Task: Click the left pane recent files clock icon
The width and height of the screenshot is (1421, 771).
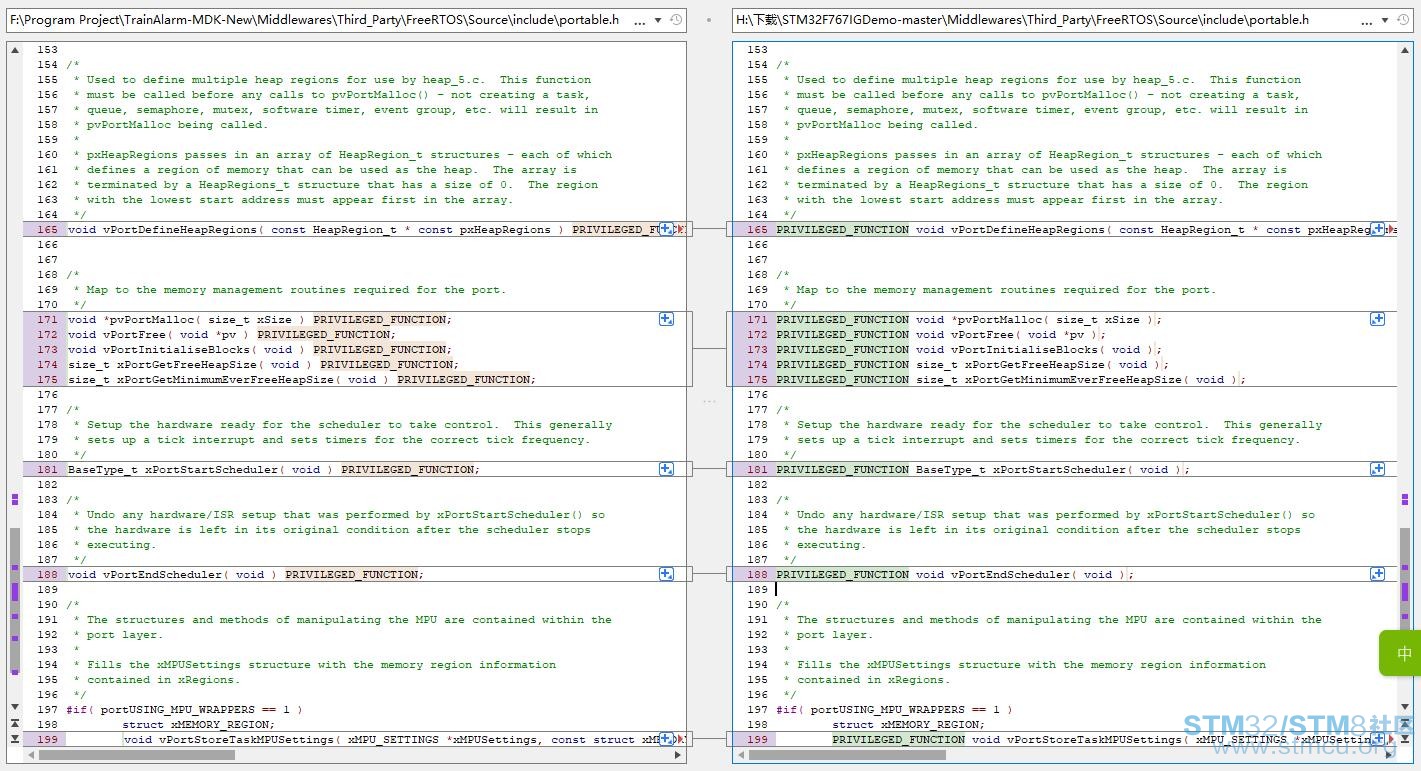Action: 675,20
